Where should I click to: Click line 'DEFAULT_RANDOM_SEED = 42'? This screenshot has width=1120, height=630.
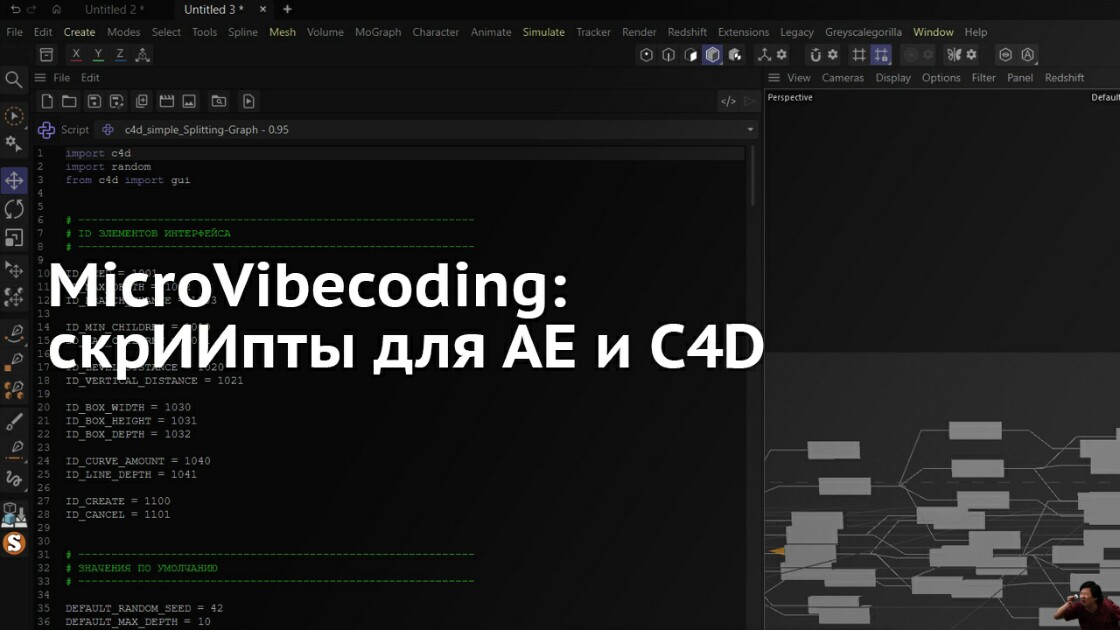tap(144, 608)
